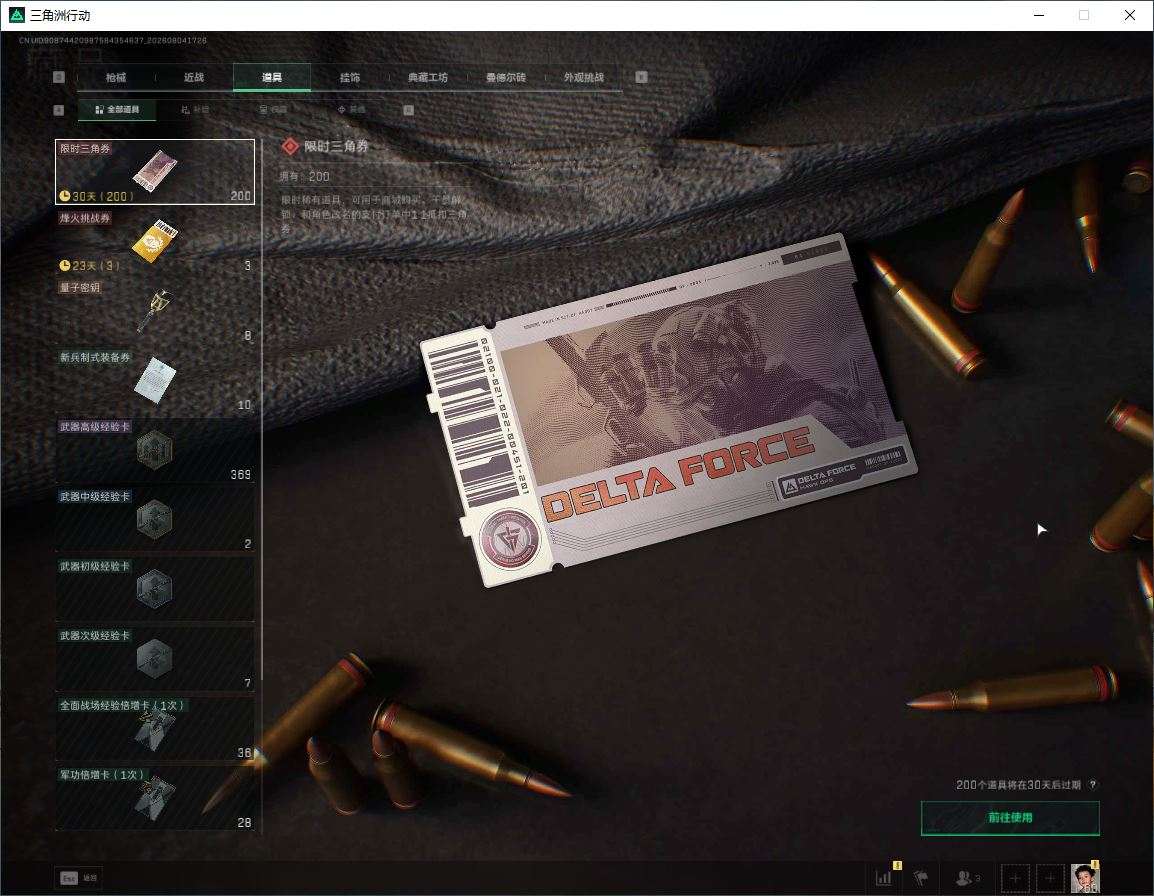Switch to the 外观挑战 tab
Image resolution: width=1154 pixels, height=896 pixels.
pyautogui.click(x=584, y=77)
